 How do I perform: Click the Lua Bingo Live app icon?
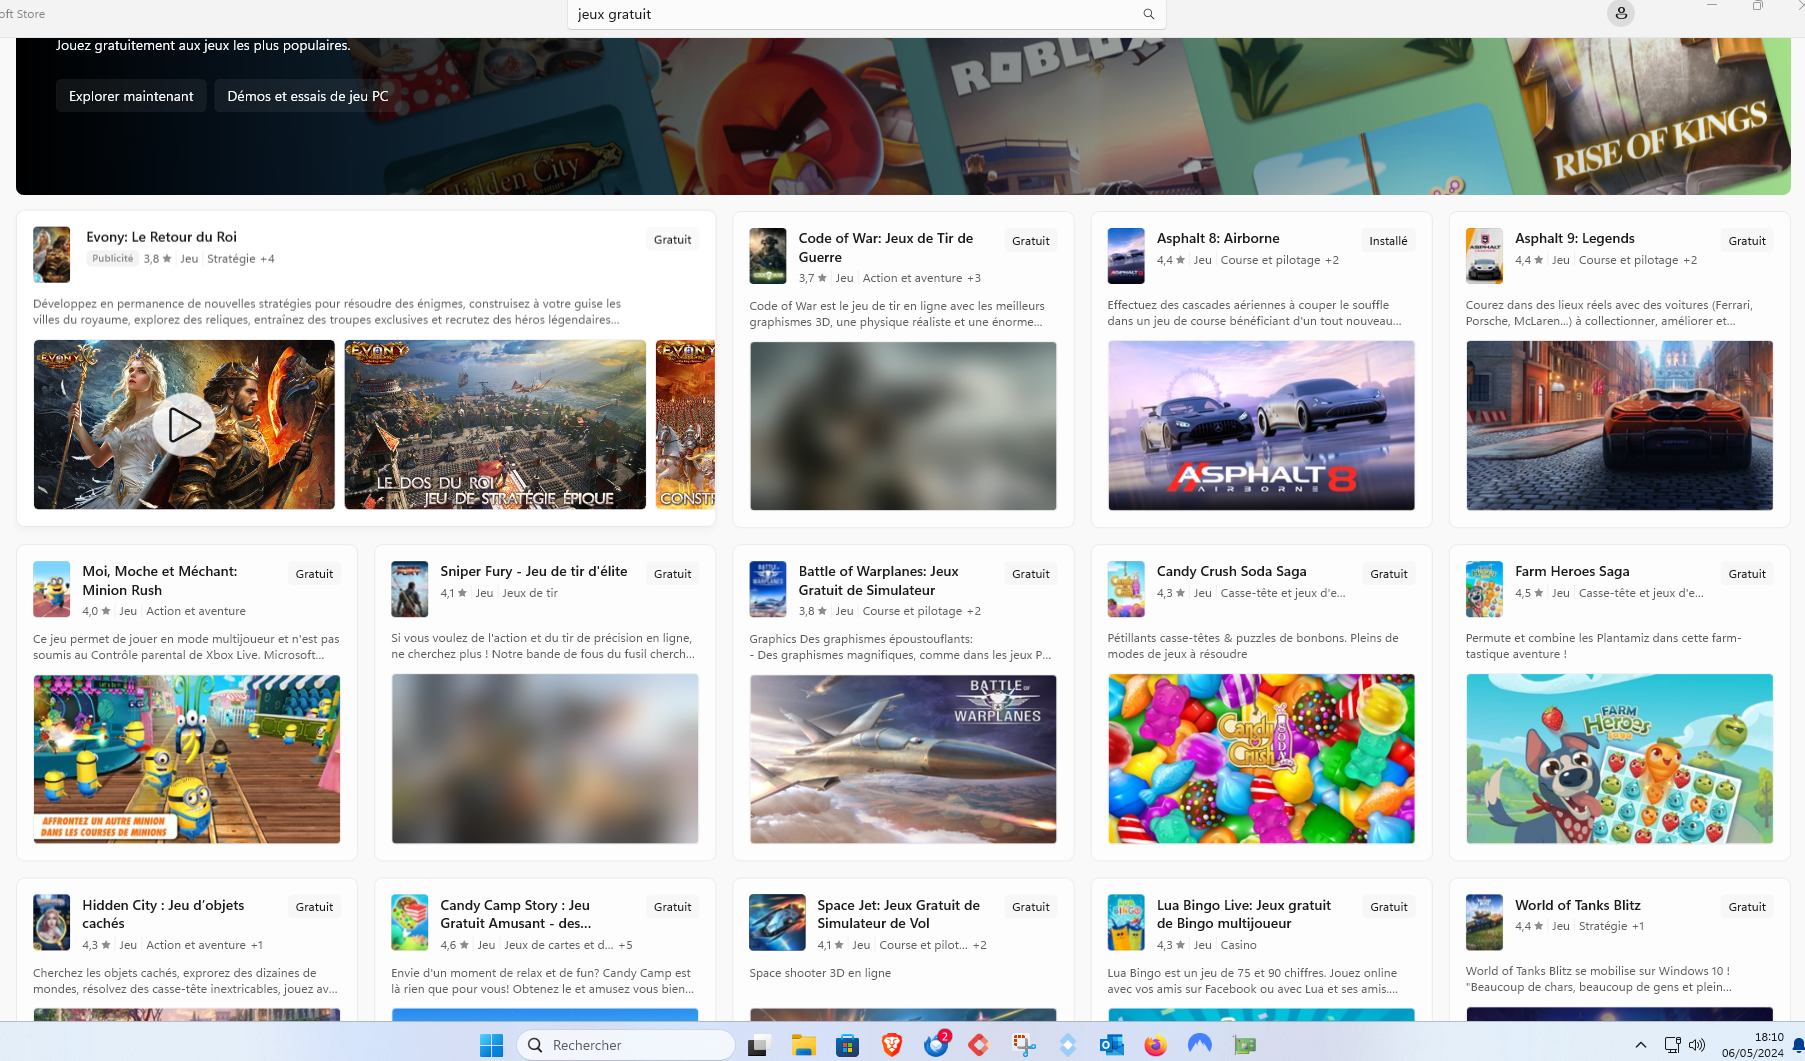pos(1126,922)
